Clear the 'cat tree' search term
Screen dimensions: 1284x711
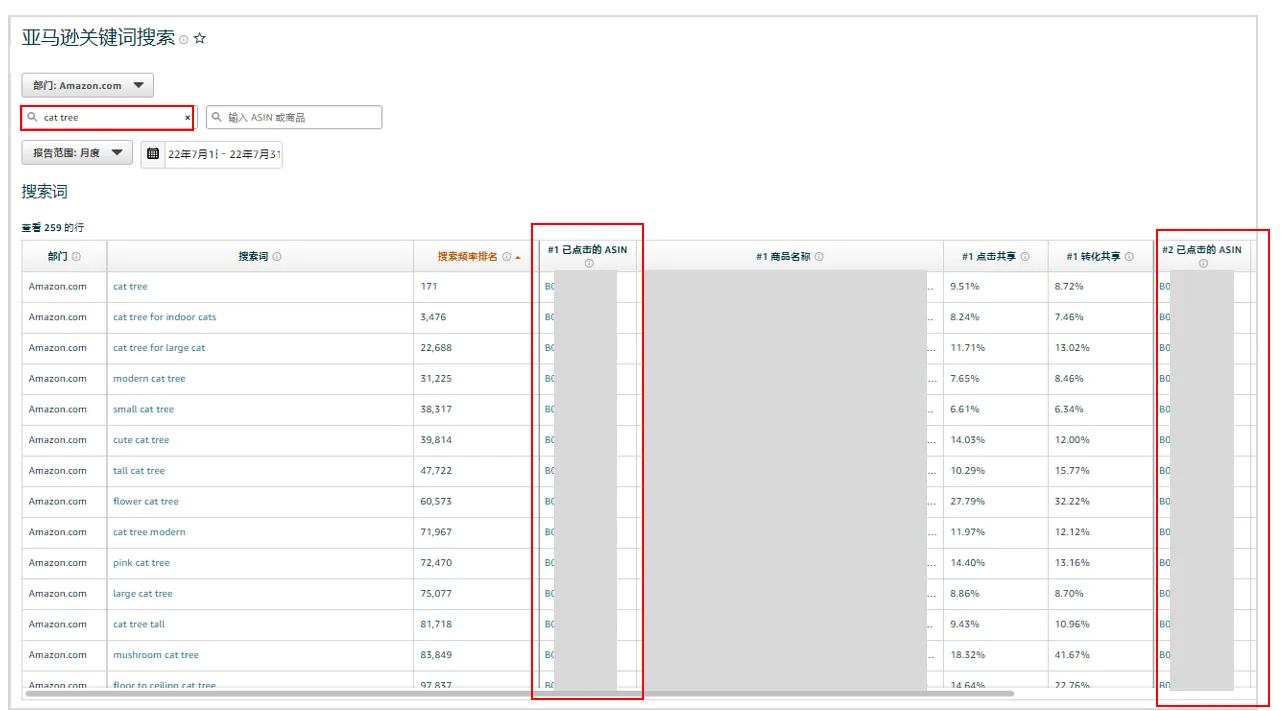pos(187,118)
